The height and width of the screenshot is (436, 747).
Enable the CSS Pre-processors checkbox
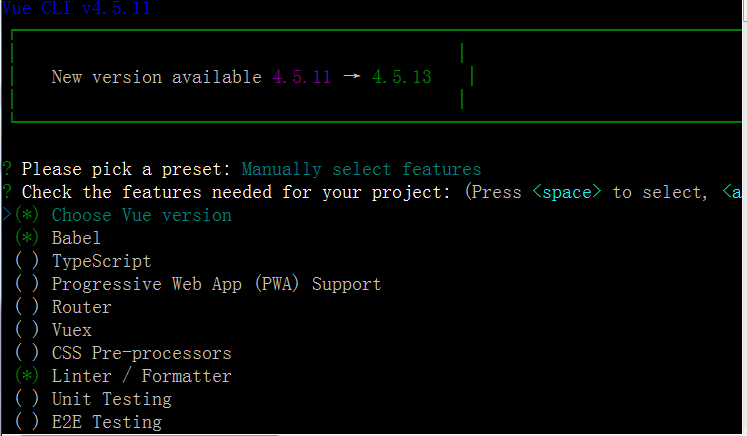tap(27, 353)
